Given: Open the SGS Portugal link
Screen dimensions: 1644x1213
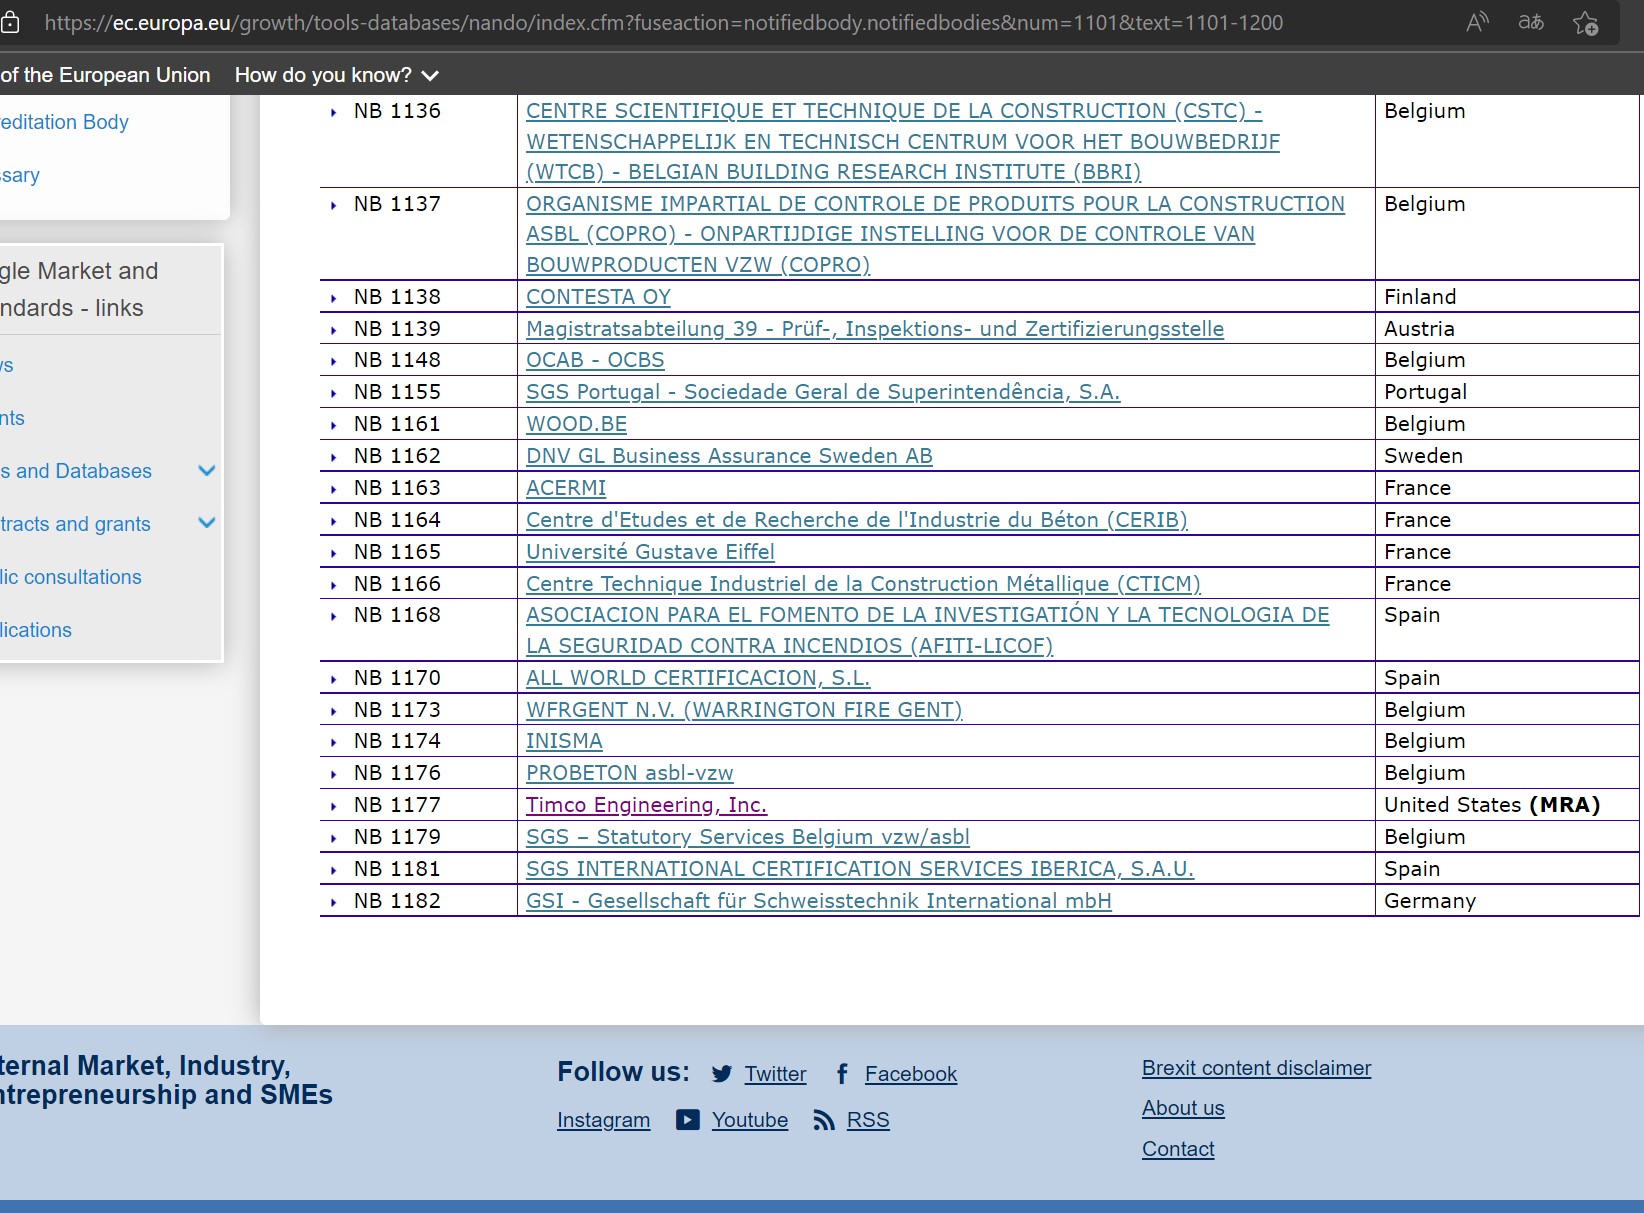Looking at the screenshot, I should [x=823, y=392].
